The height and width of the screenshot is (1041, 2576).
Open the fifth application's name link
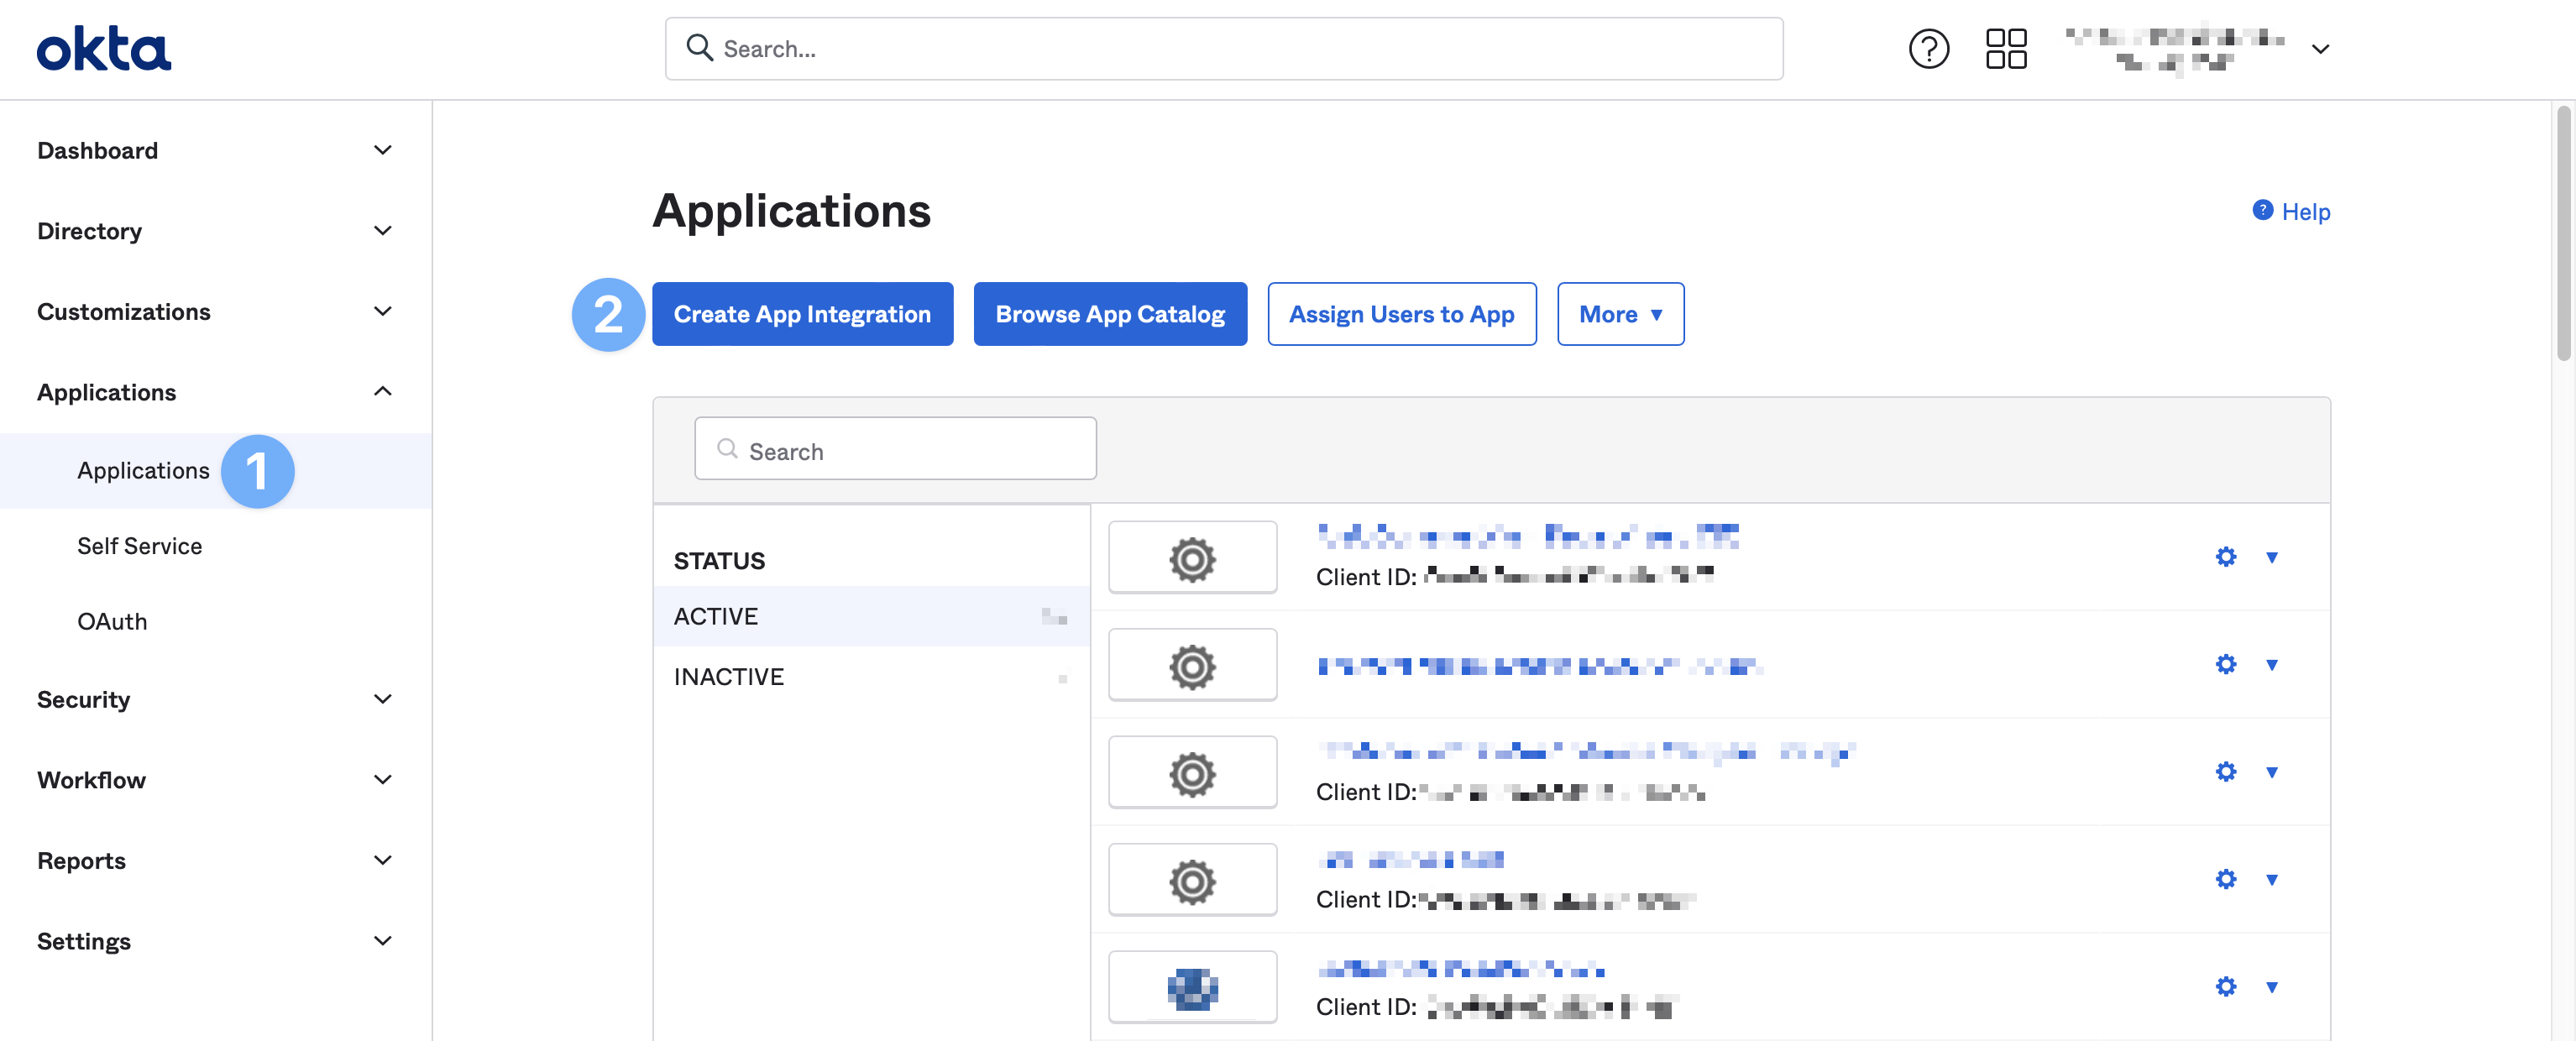coord(1460,968)
